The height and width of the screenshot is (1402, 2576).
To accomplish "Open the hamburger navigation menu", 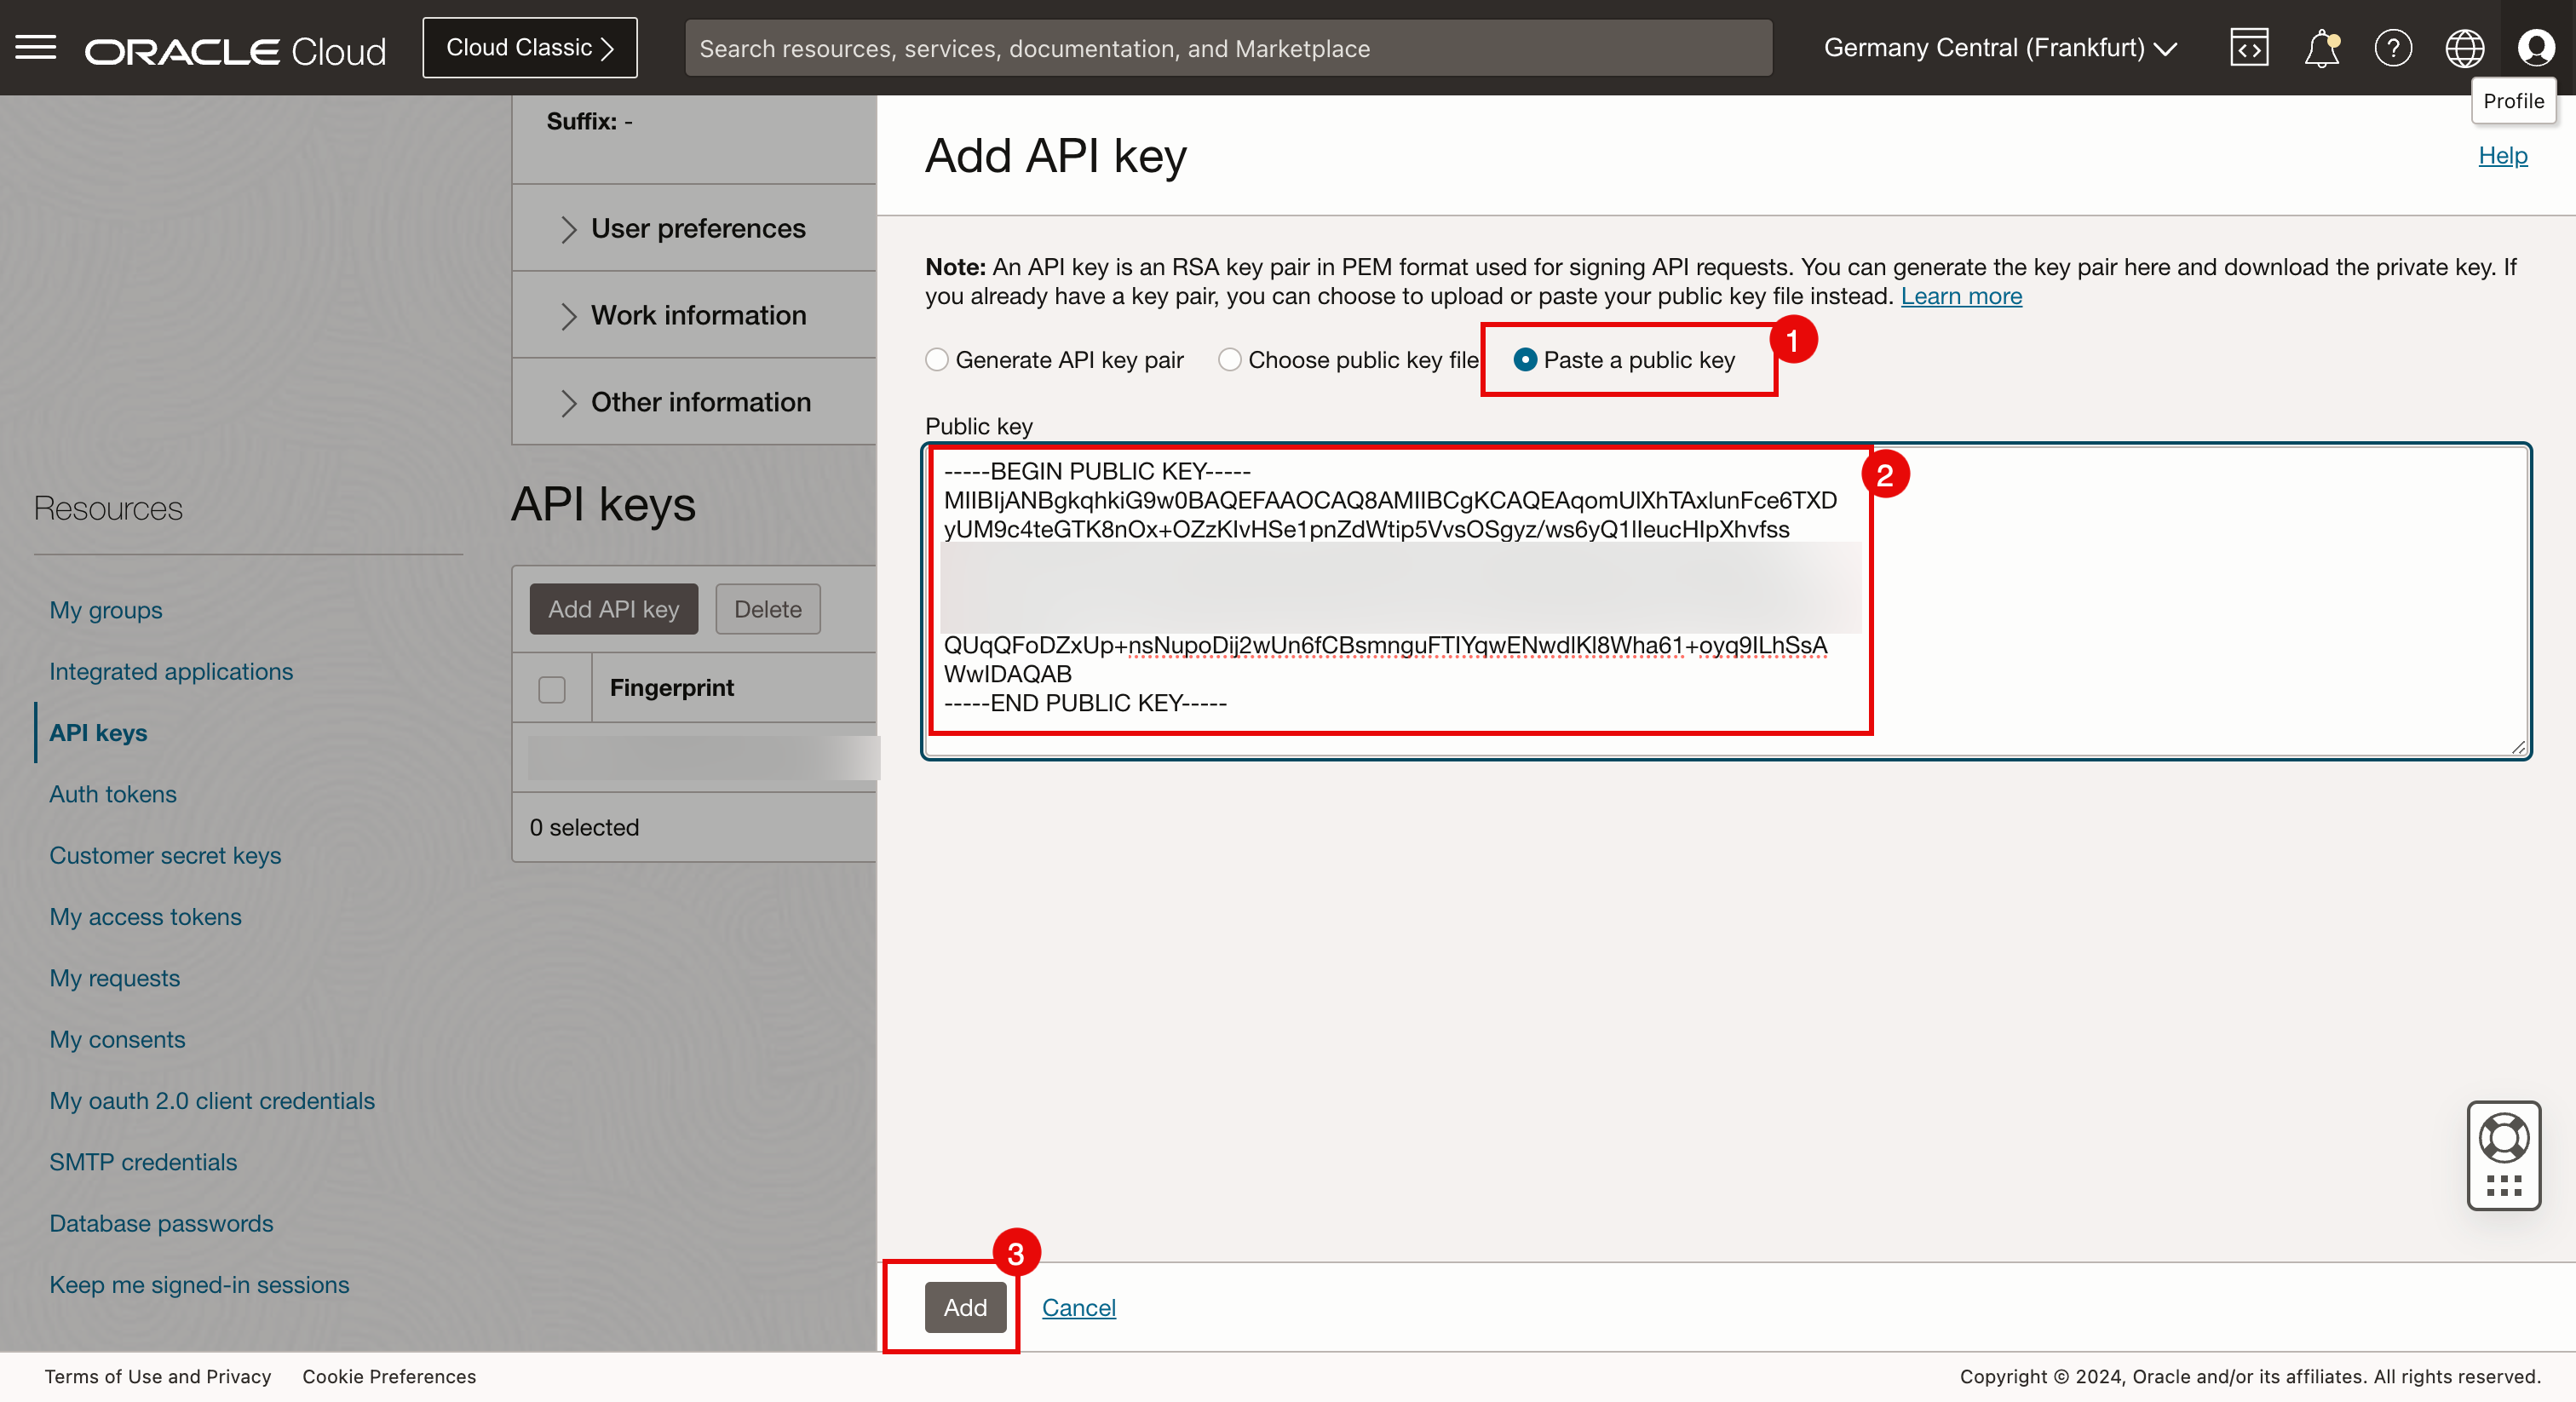I will (36, 47).
